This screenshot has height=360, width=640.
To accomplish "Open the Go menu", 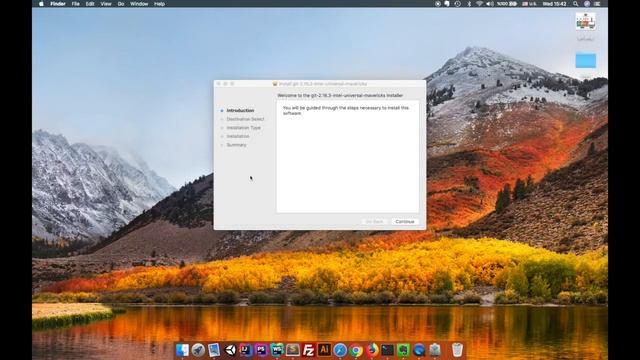I will (x=121, y=4).
